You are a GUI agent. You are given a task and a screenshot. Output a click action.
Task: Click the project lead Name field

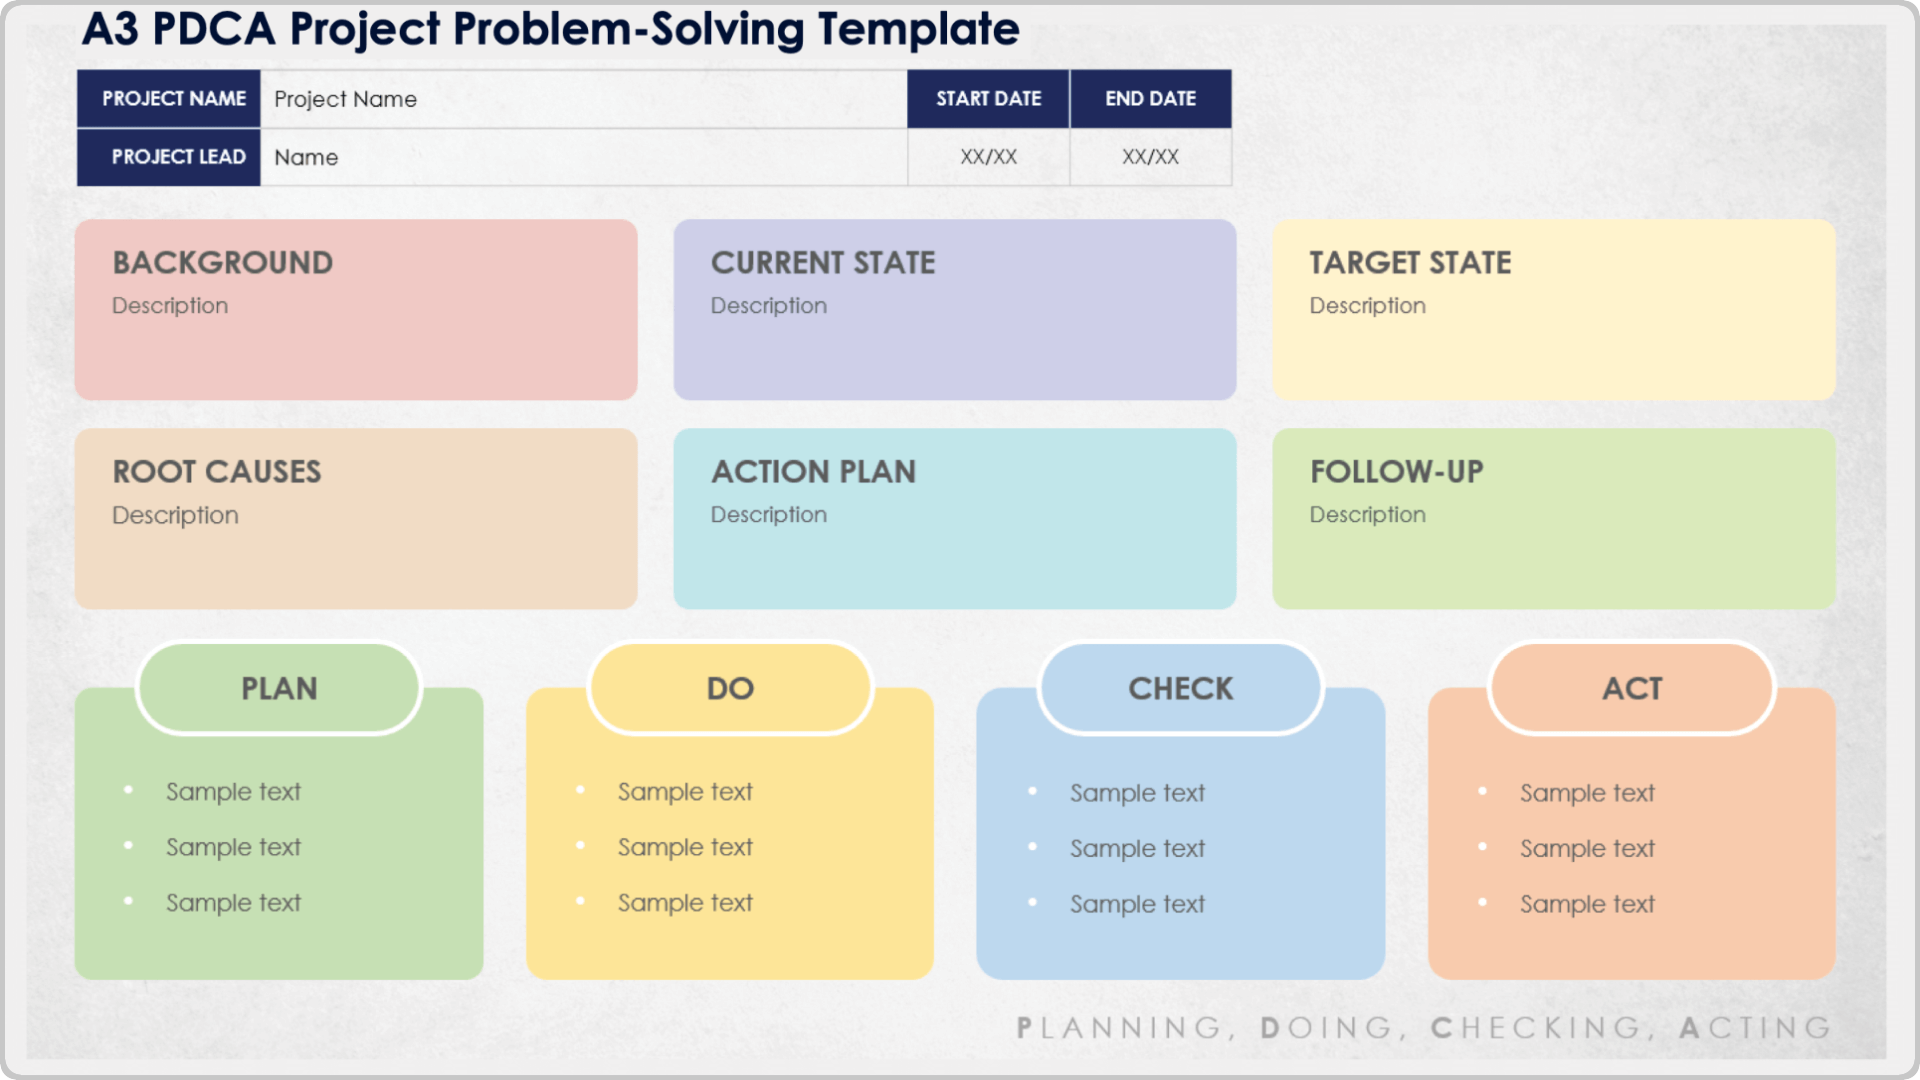tap(583, 157)
